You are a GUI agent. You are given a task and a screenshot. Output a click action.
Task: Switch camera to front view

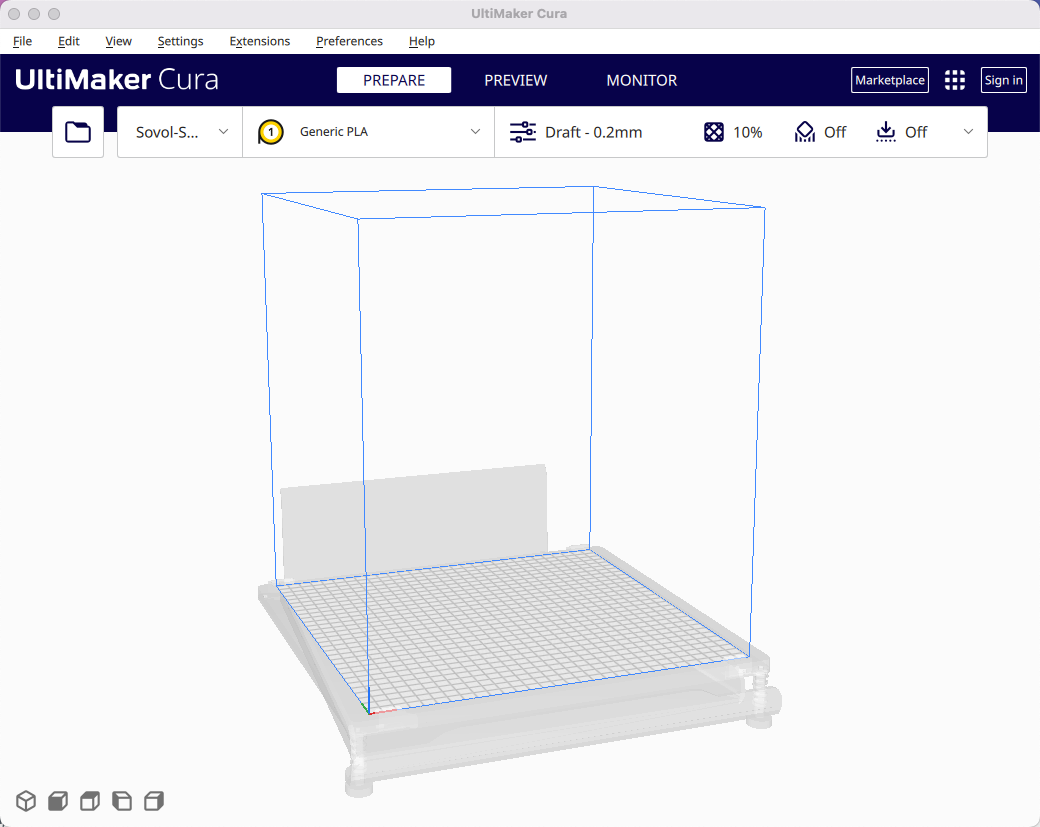point(58,801)
